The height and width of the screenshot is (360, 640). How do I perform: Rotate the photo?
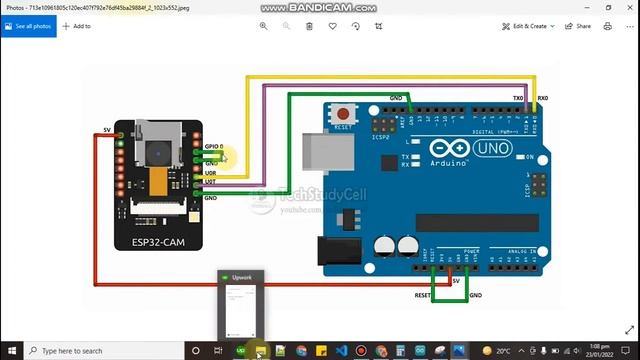point(356,26)
